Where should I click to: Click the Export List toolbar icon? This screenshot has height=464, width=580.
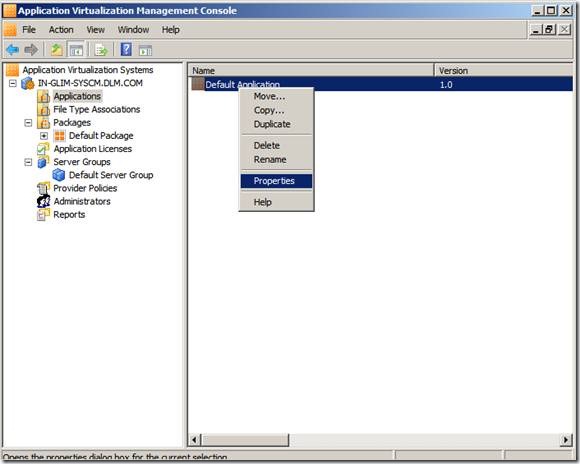[101, 50]
